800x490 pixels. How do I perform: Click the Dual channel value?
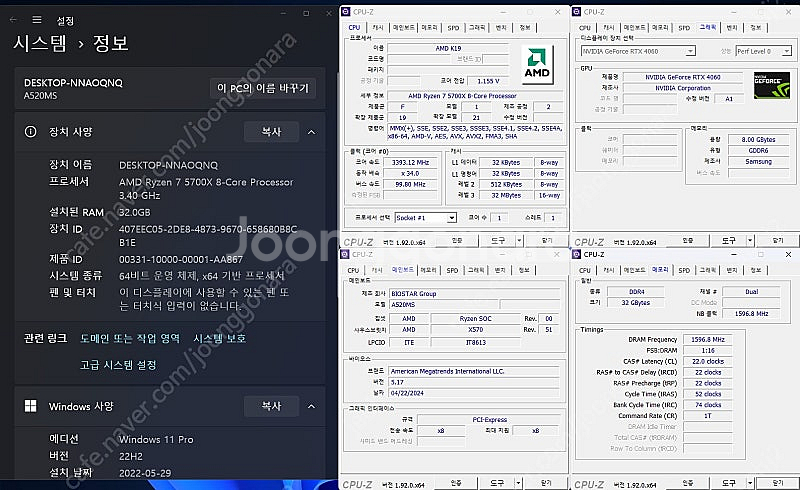(x=752, y=291)
